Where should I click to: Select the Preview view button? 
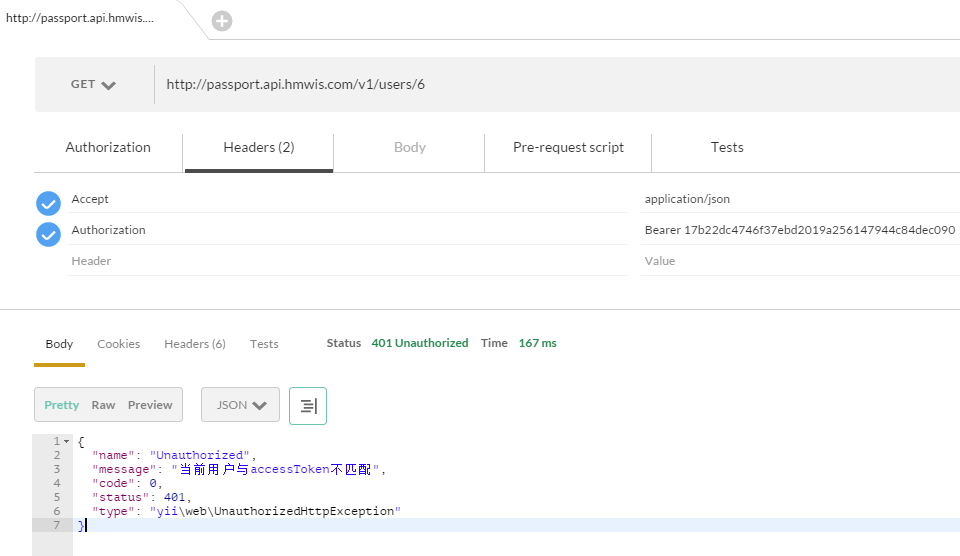[150, 405]
